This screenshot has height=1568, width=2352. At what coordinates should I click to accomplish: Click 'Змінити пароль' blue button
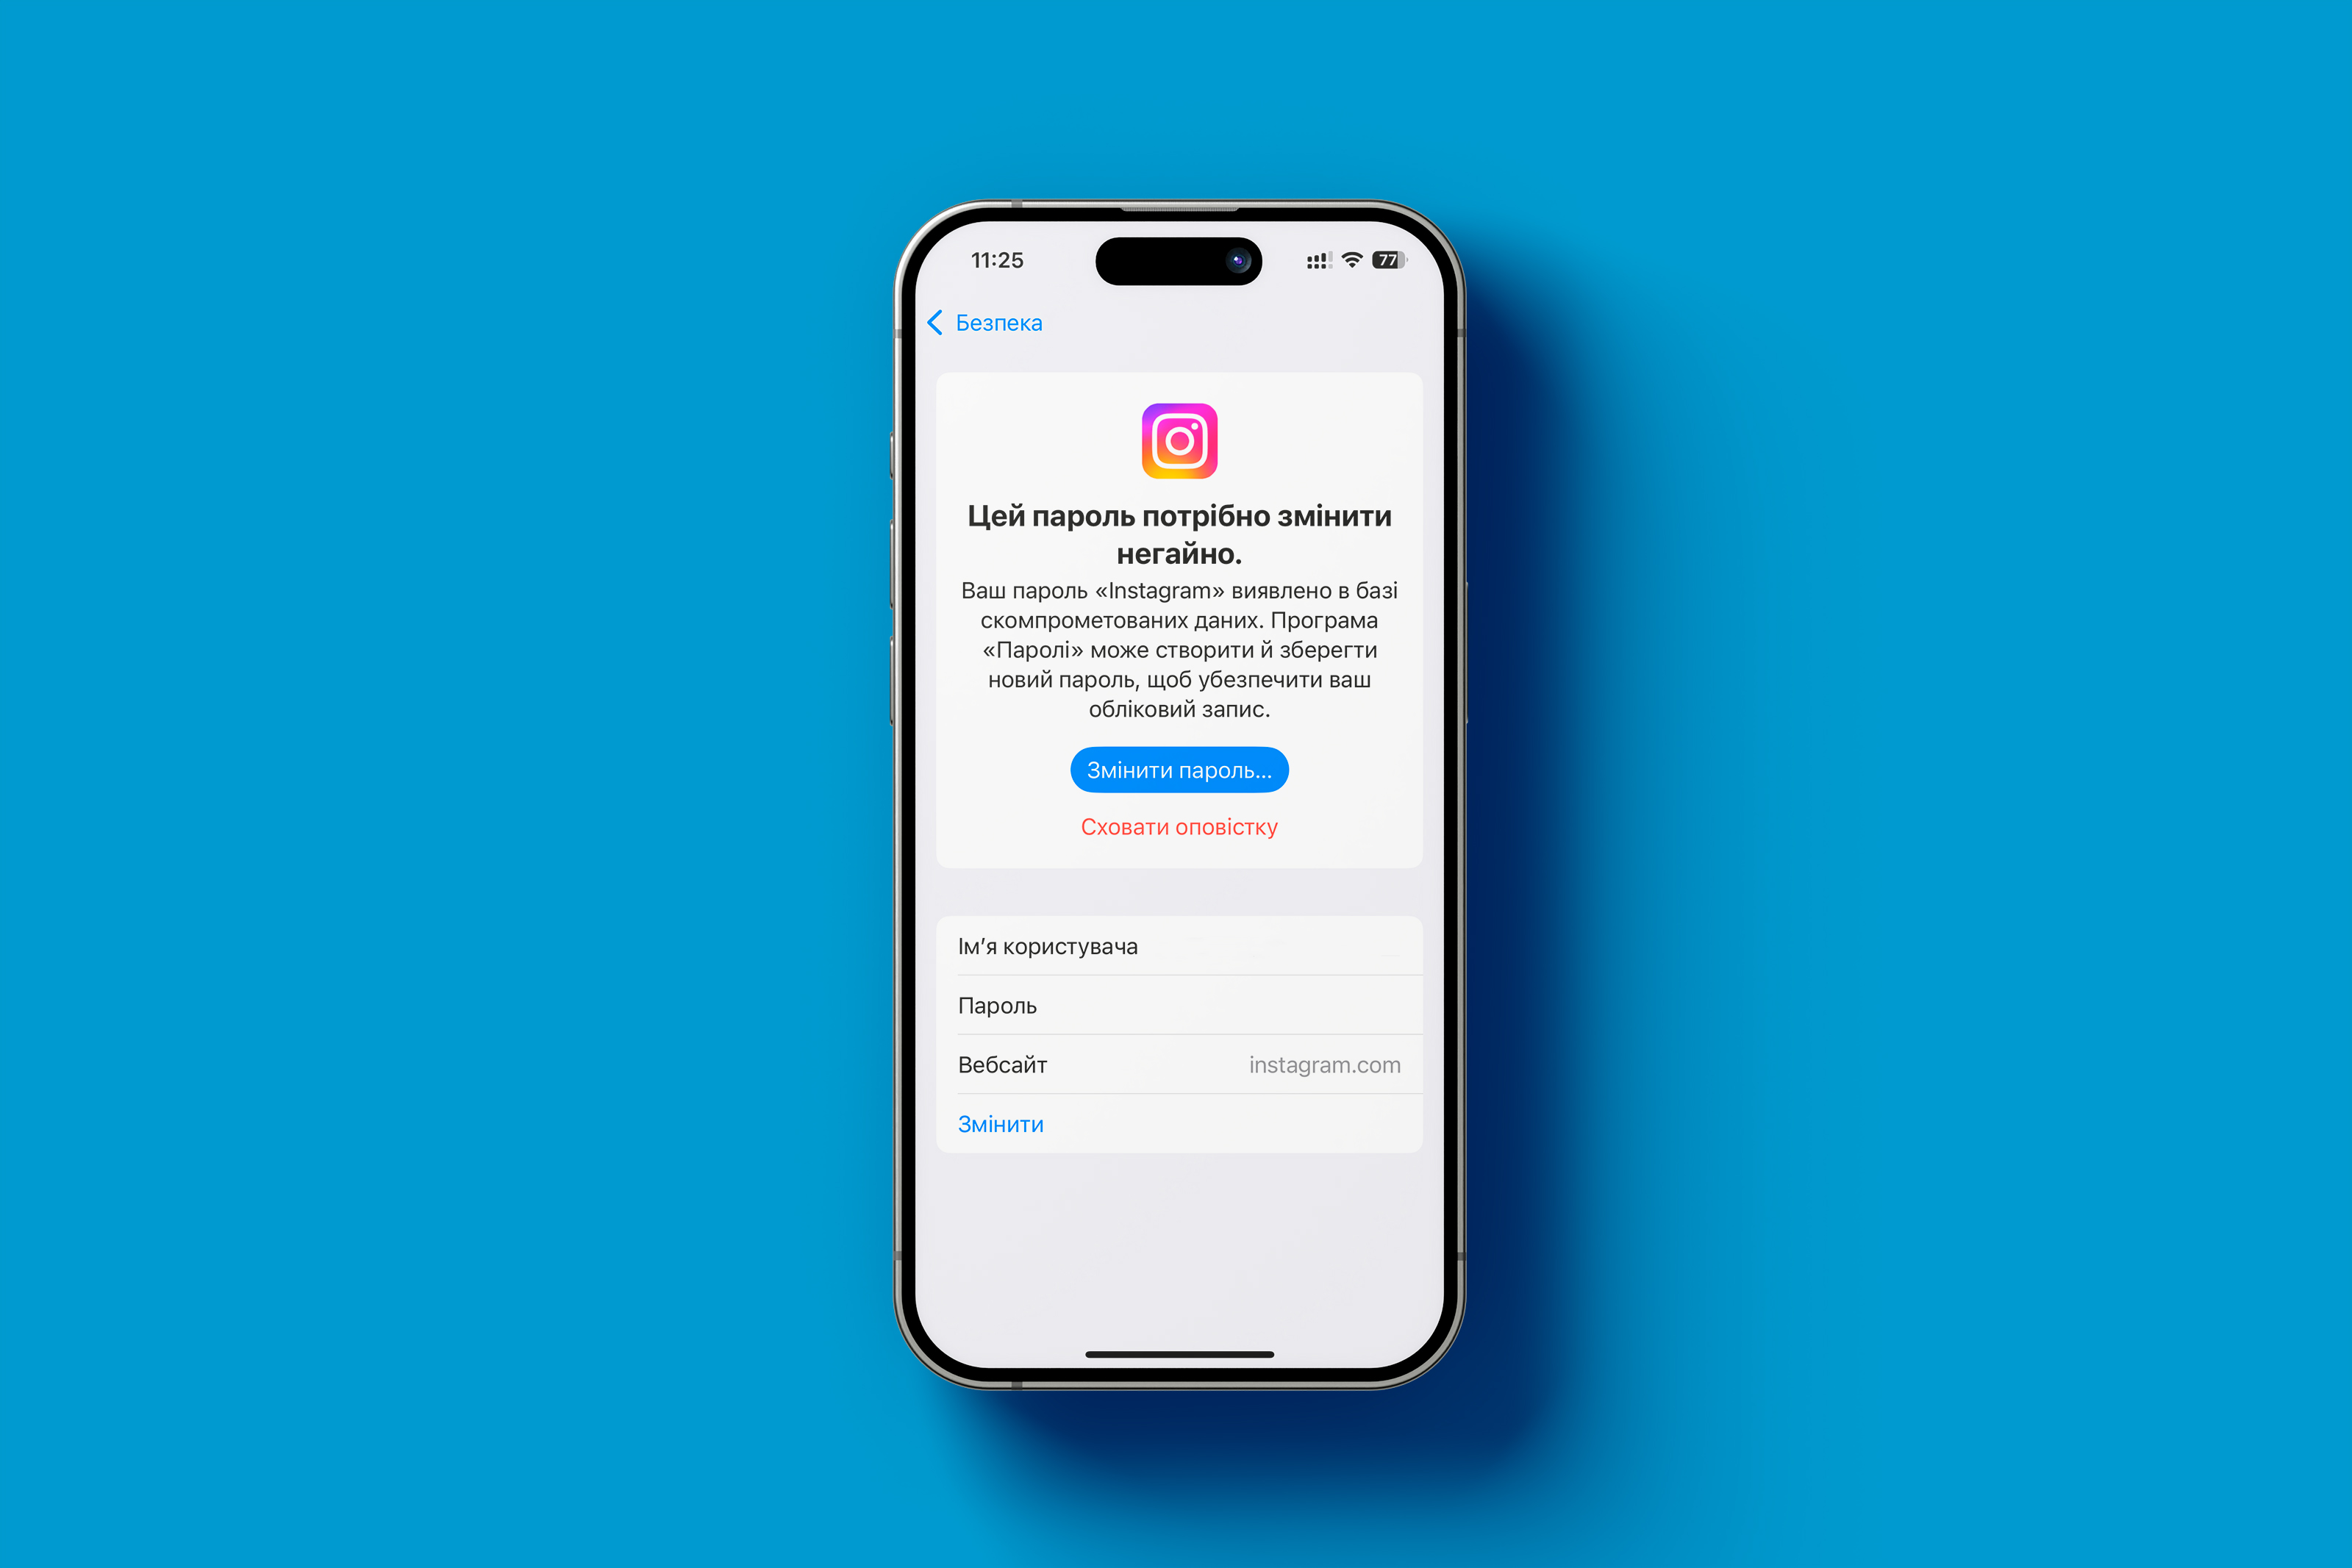1176,770
